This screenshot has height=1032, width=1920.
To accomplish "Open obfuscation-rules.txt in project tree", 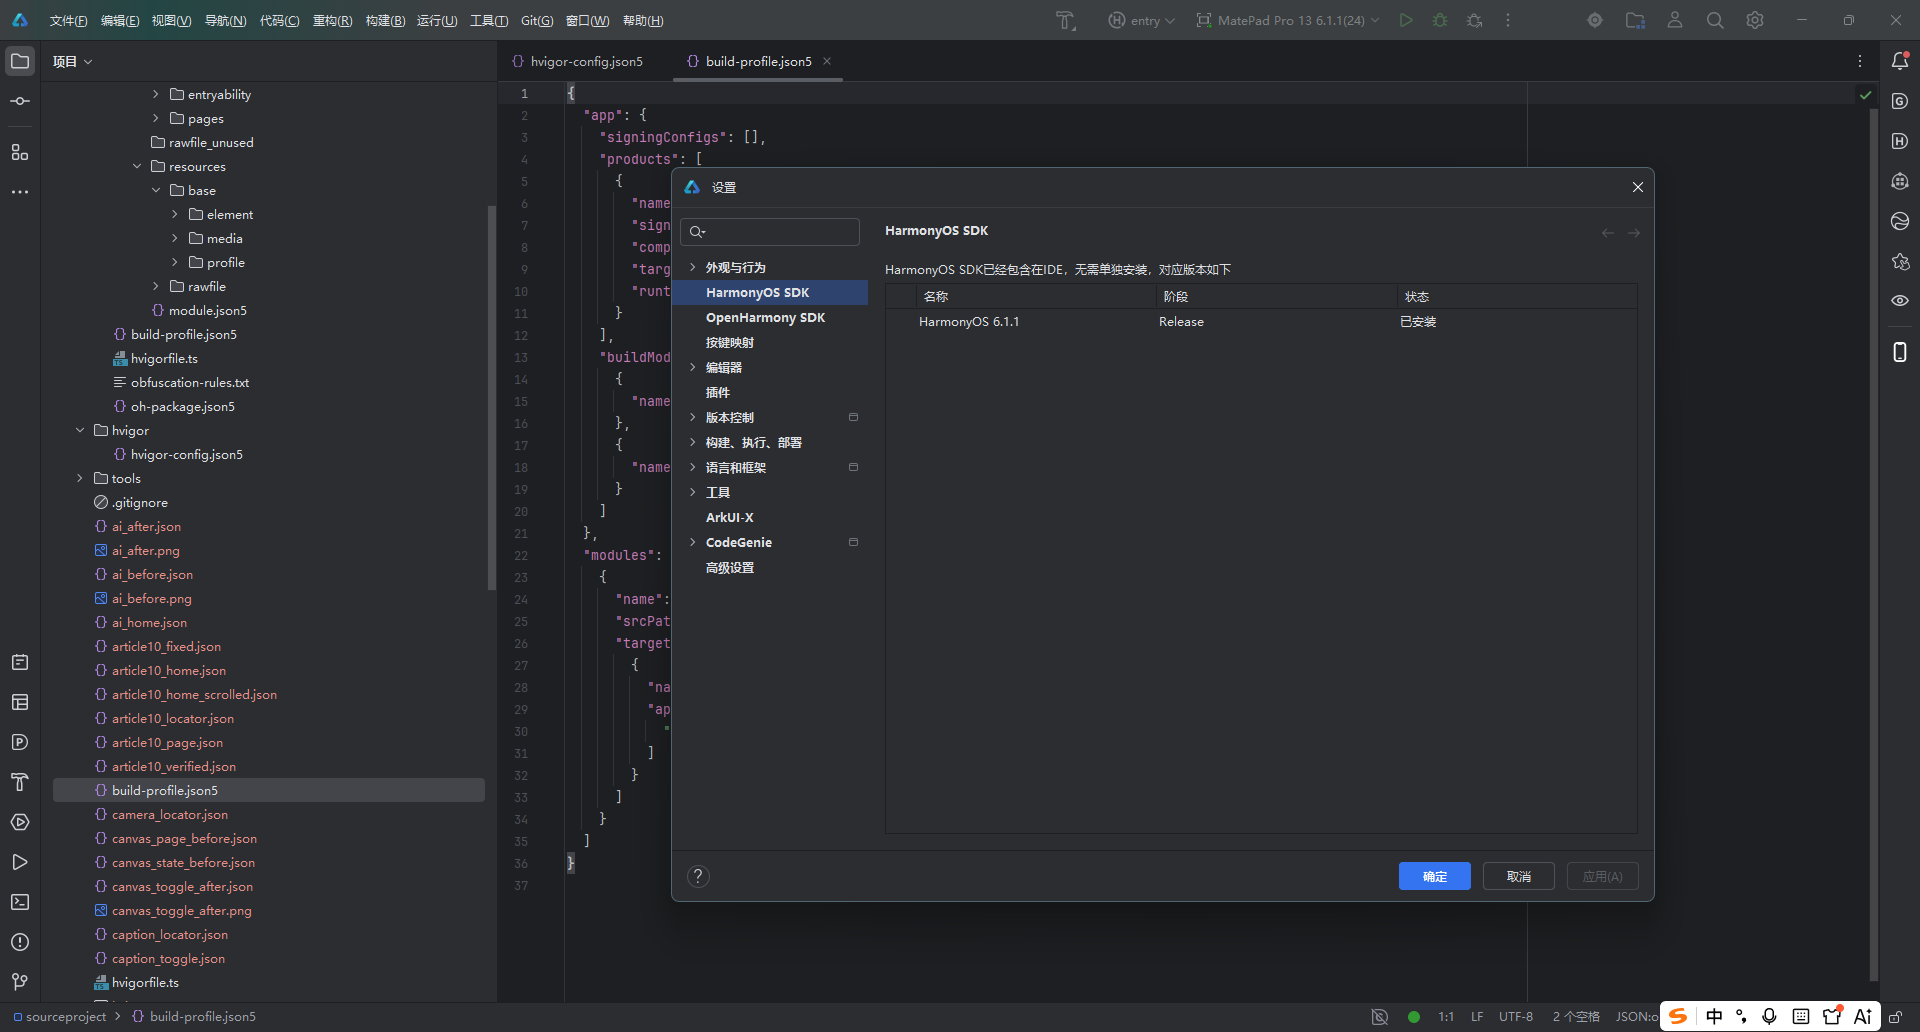I will pos(190,382).
